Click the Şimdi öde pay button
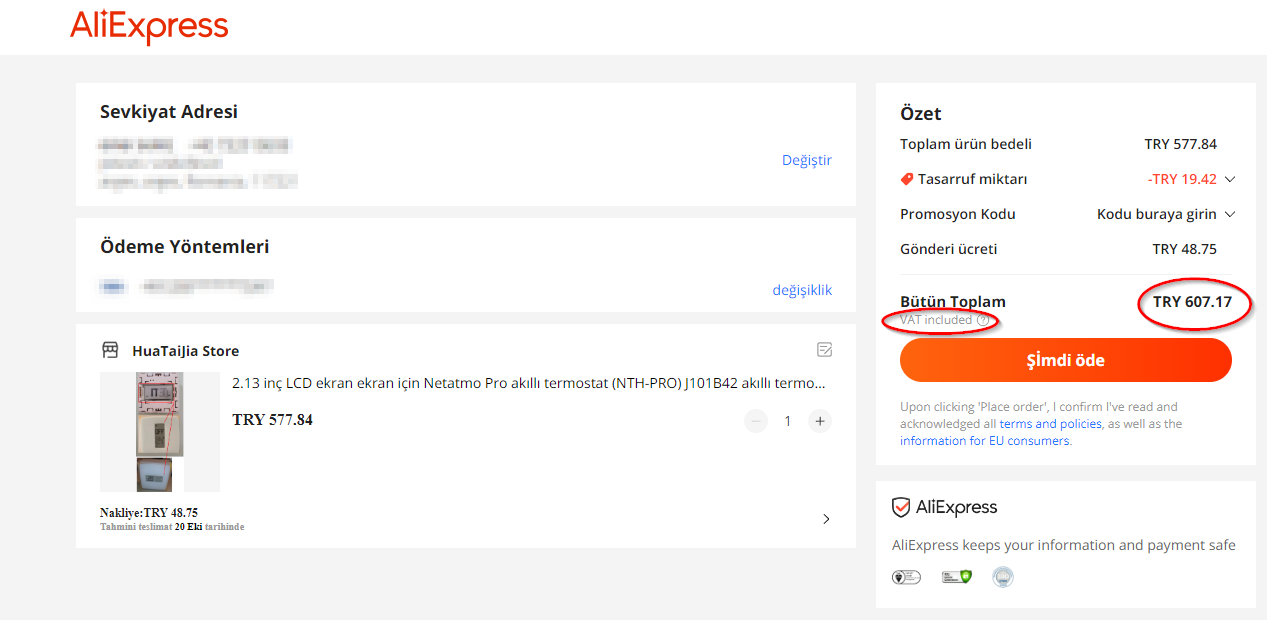 (1066, 360)
